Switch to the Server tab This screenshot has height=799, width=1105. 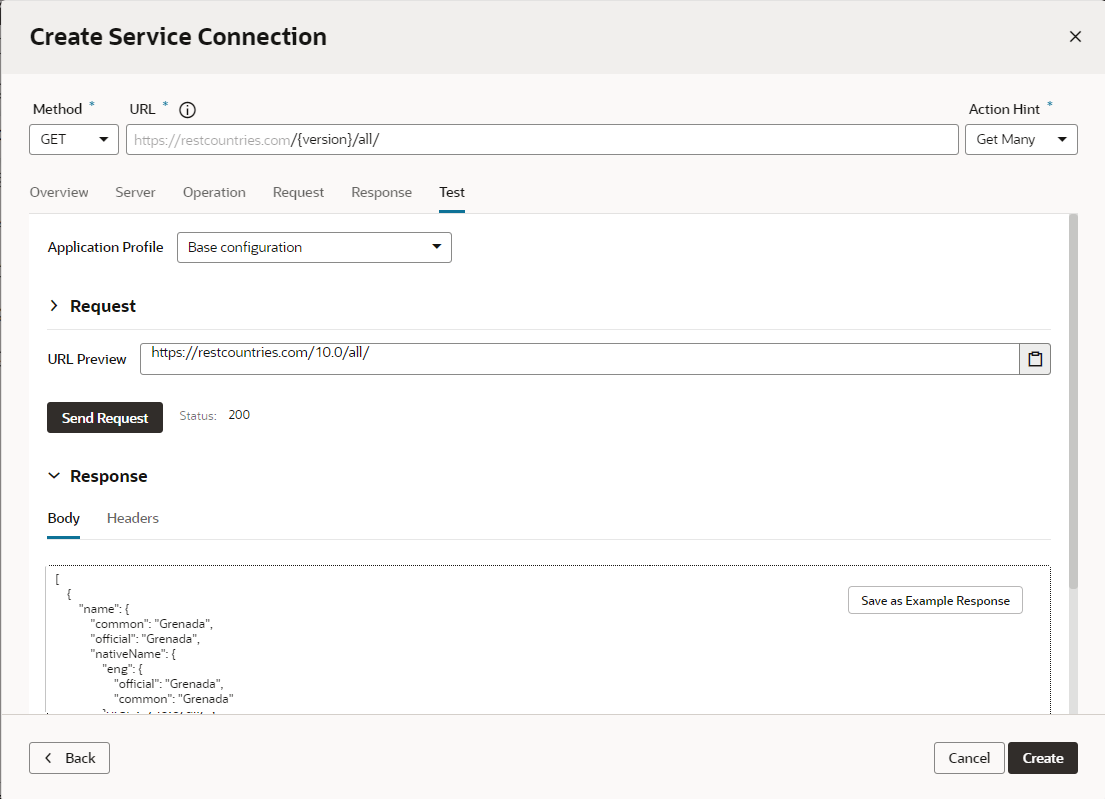[x=135, y=192]
